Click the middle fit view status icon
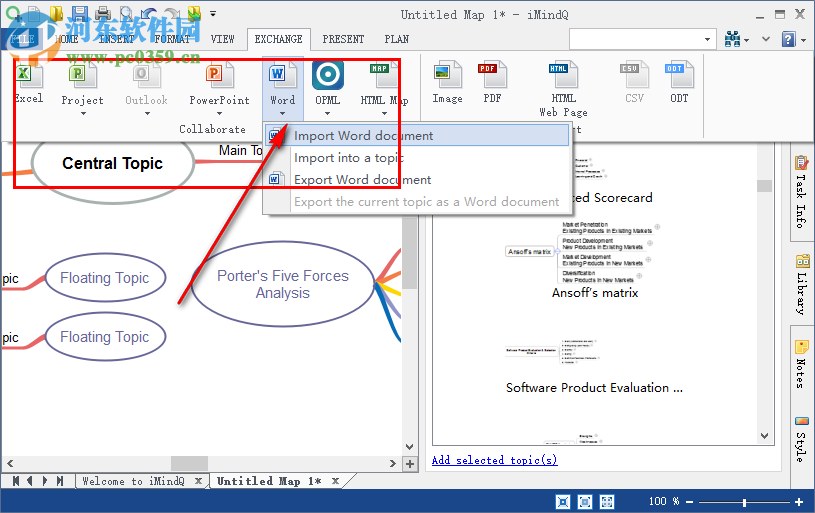This screenshot has height=513, width=815. pyautogui.click(x=585, y=502)
